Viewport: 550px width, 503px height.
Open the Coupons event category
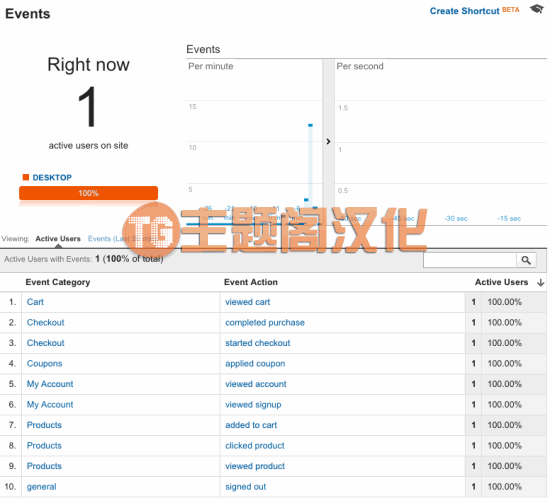pyautogui.click(x=45, y=364)
